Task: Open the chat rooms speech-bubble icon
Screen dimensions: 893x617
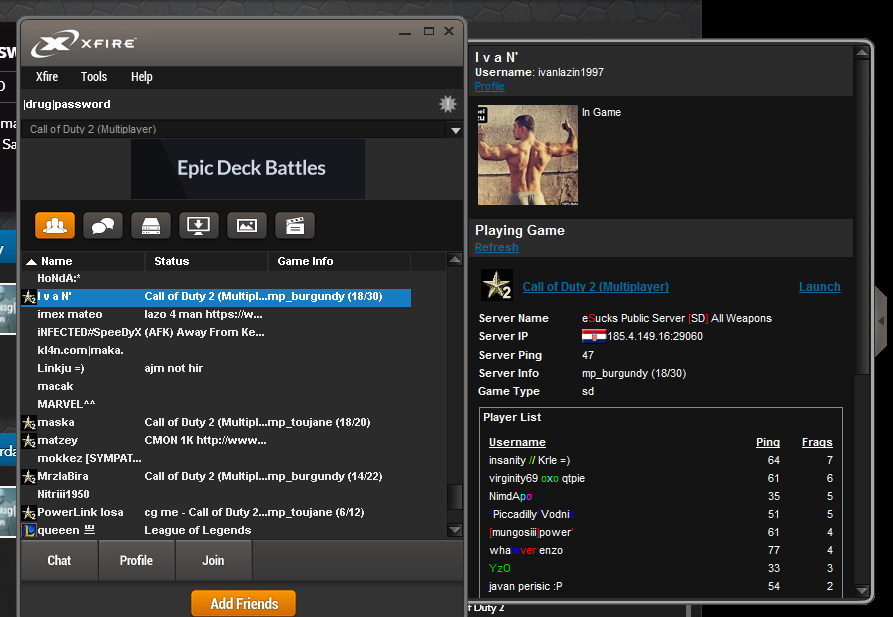Action: pos(103,226)
